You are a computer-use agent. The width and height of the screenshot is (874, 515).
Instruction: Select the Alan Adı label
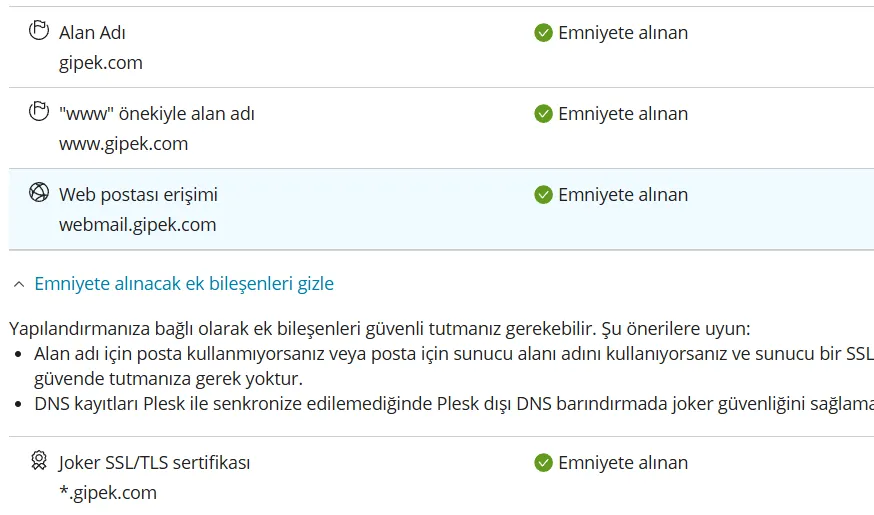coord(91,33)
